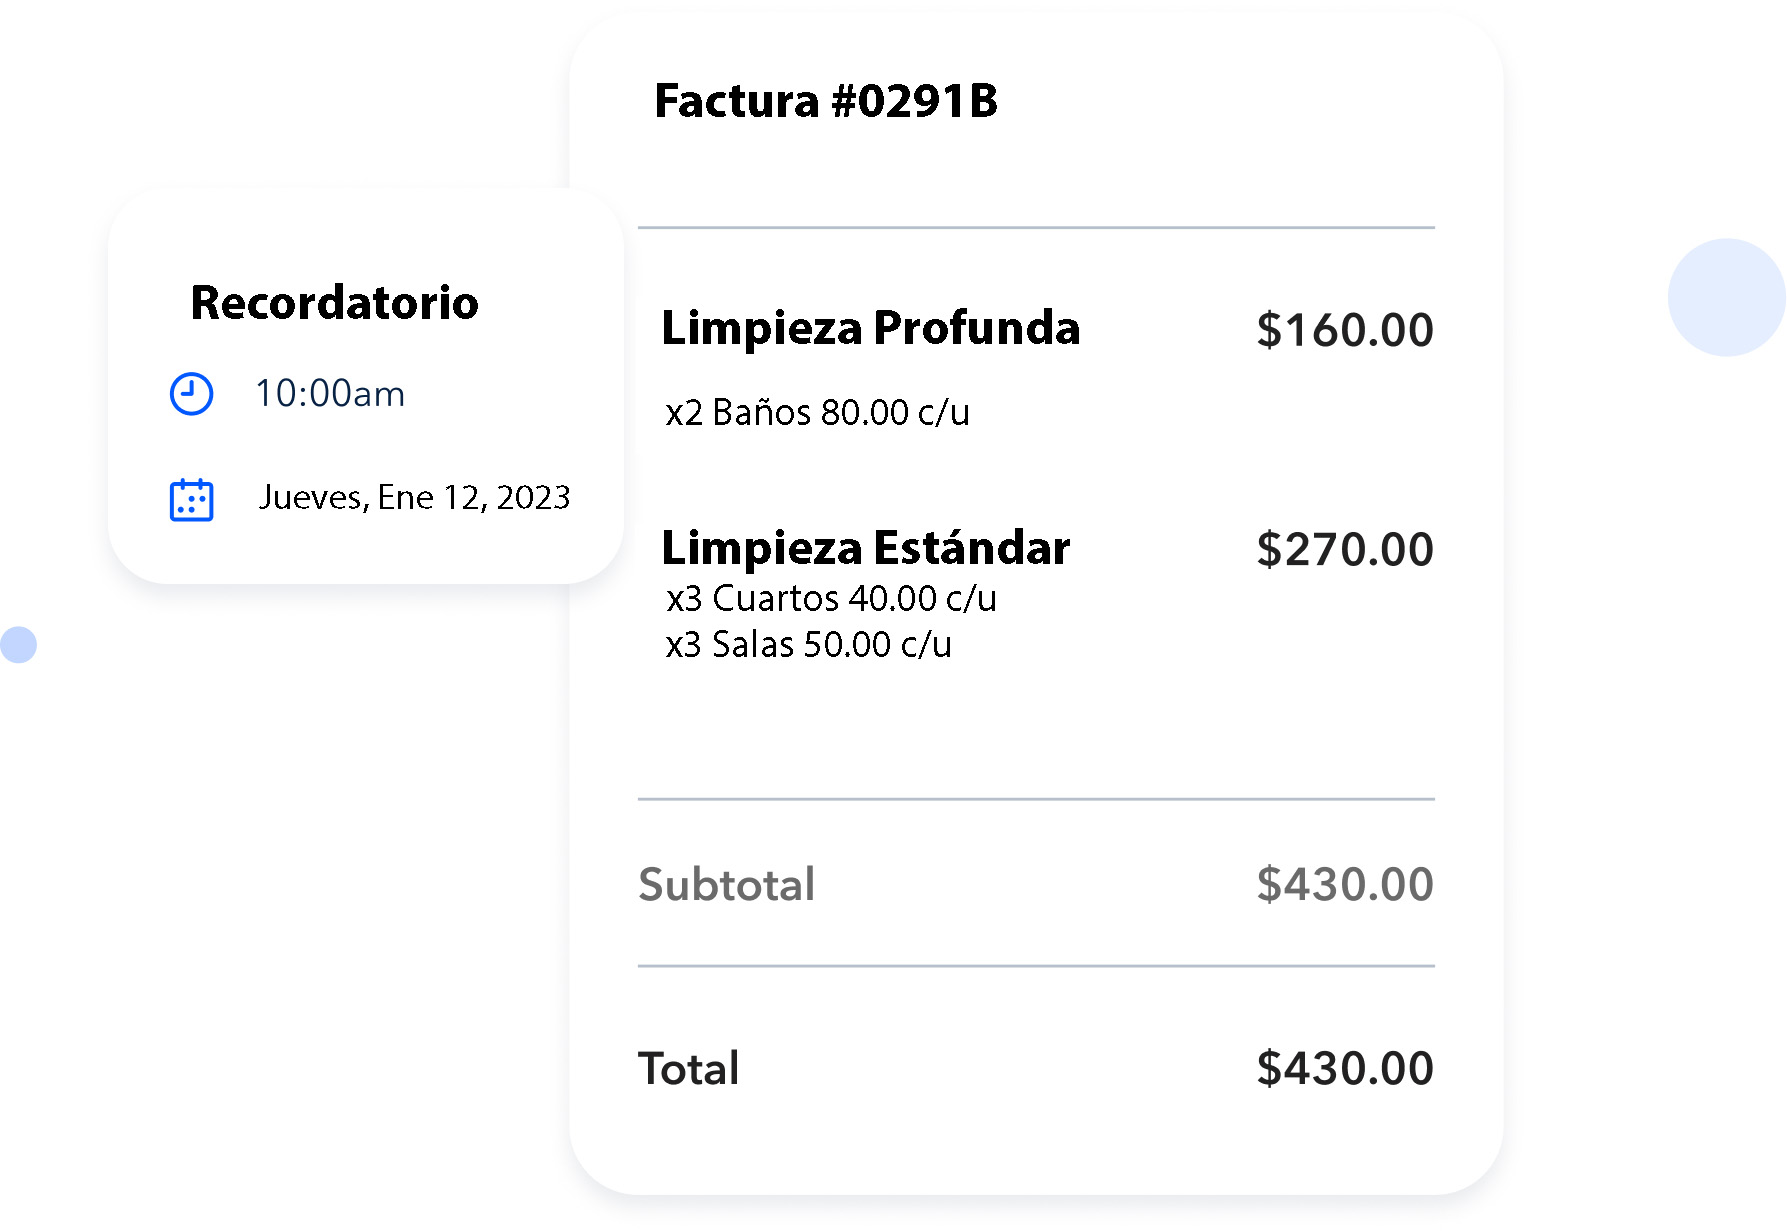
Task: Click the $430.00 amount in the Total row
Action: (x=1344, y=1068)
